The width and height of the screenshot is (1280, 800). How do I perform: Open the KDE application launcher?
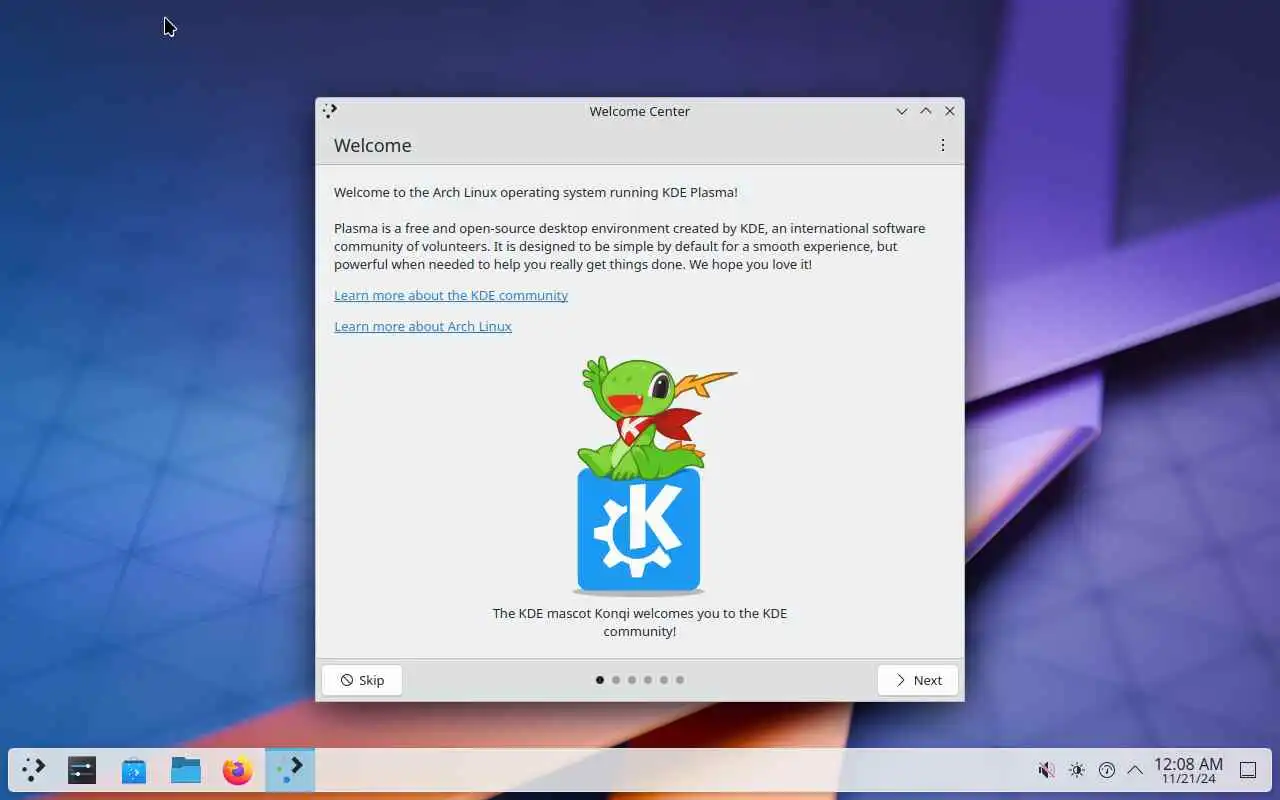34,770
